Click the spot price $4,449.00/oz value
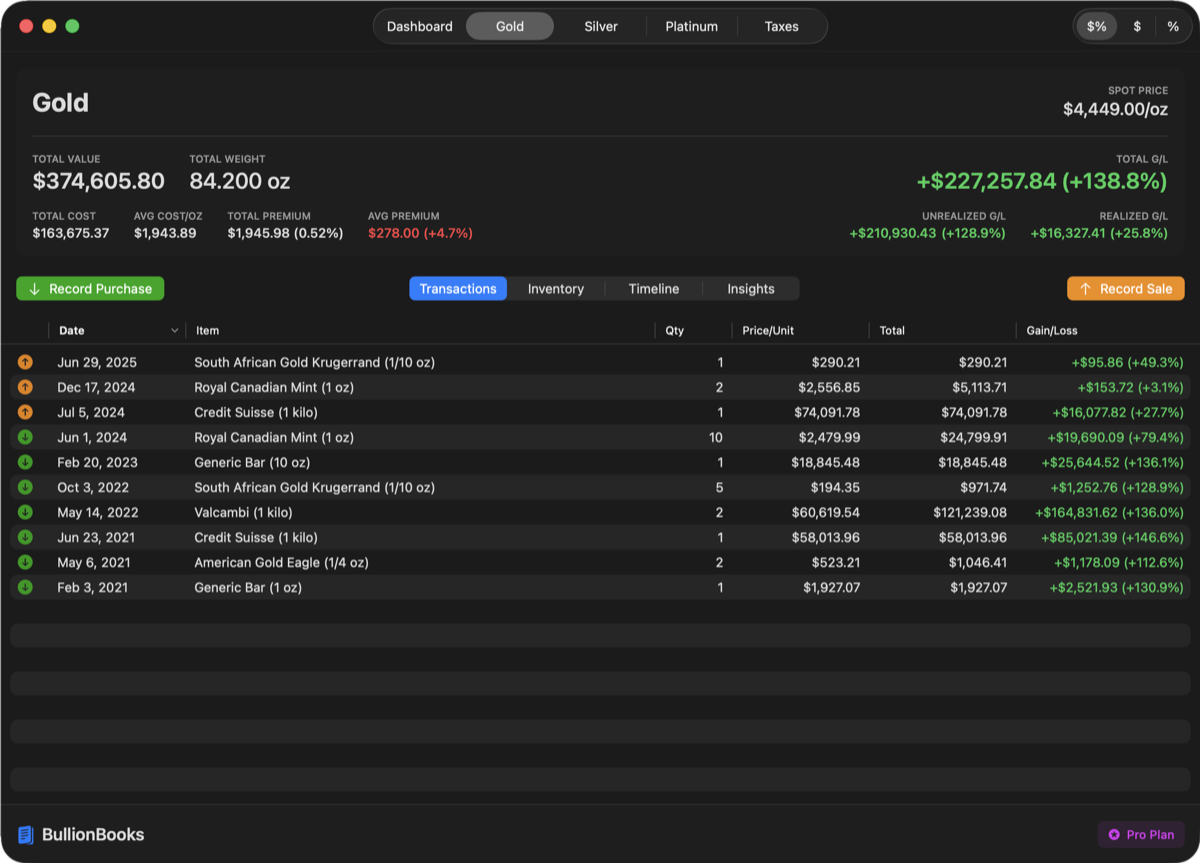The width and height of the screenshot is (1200, 863). click(x=1115, y=109)
